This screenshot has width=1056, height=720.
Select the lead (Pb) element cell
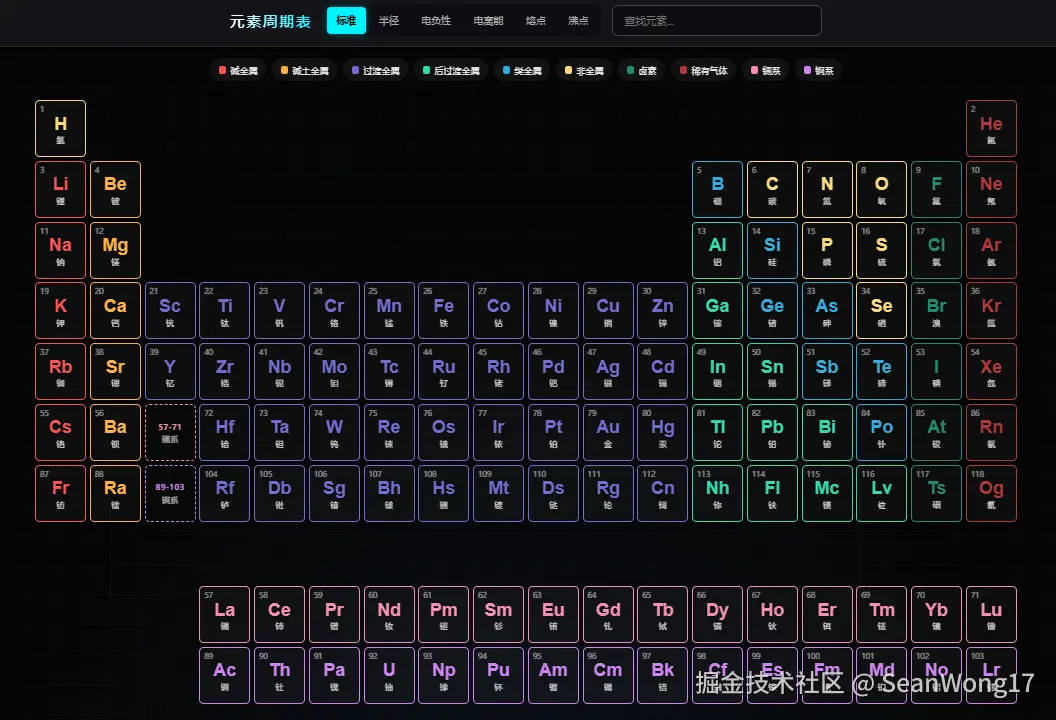(772, 432)
